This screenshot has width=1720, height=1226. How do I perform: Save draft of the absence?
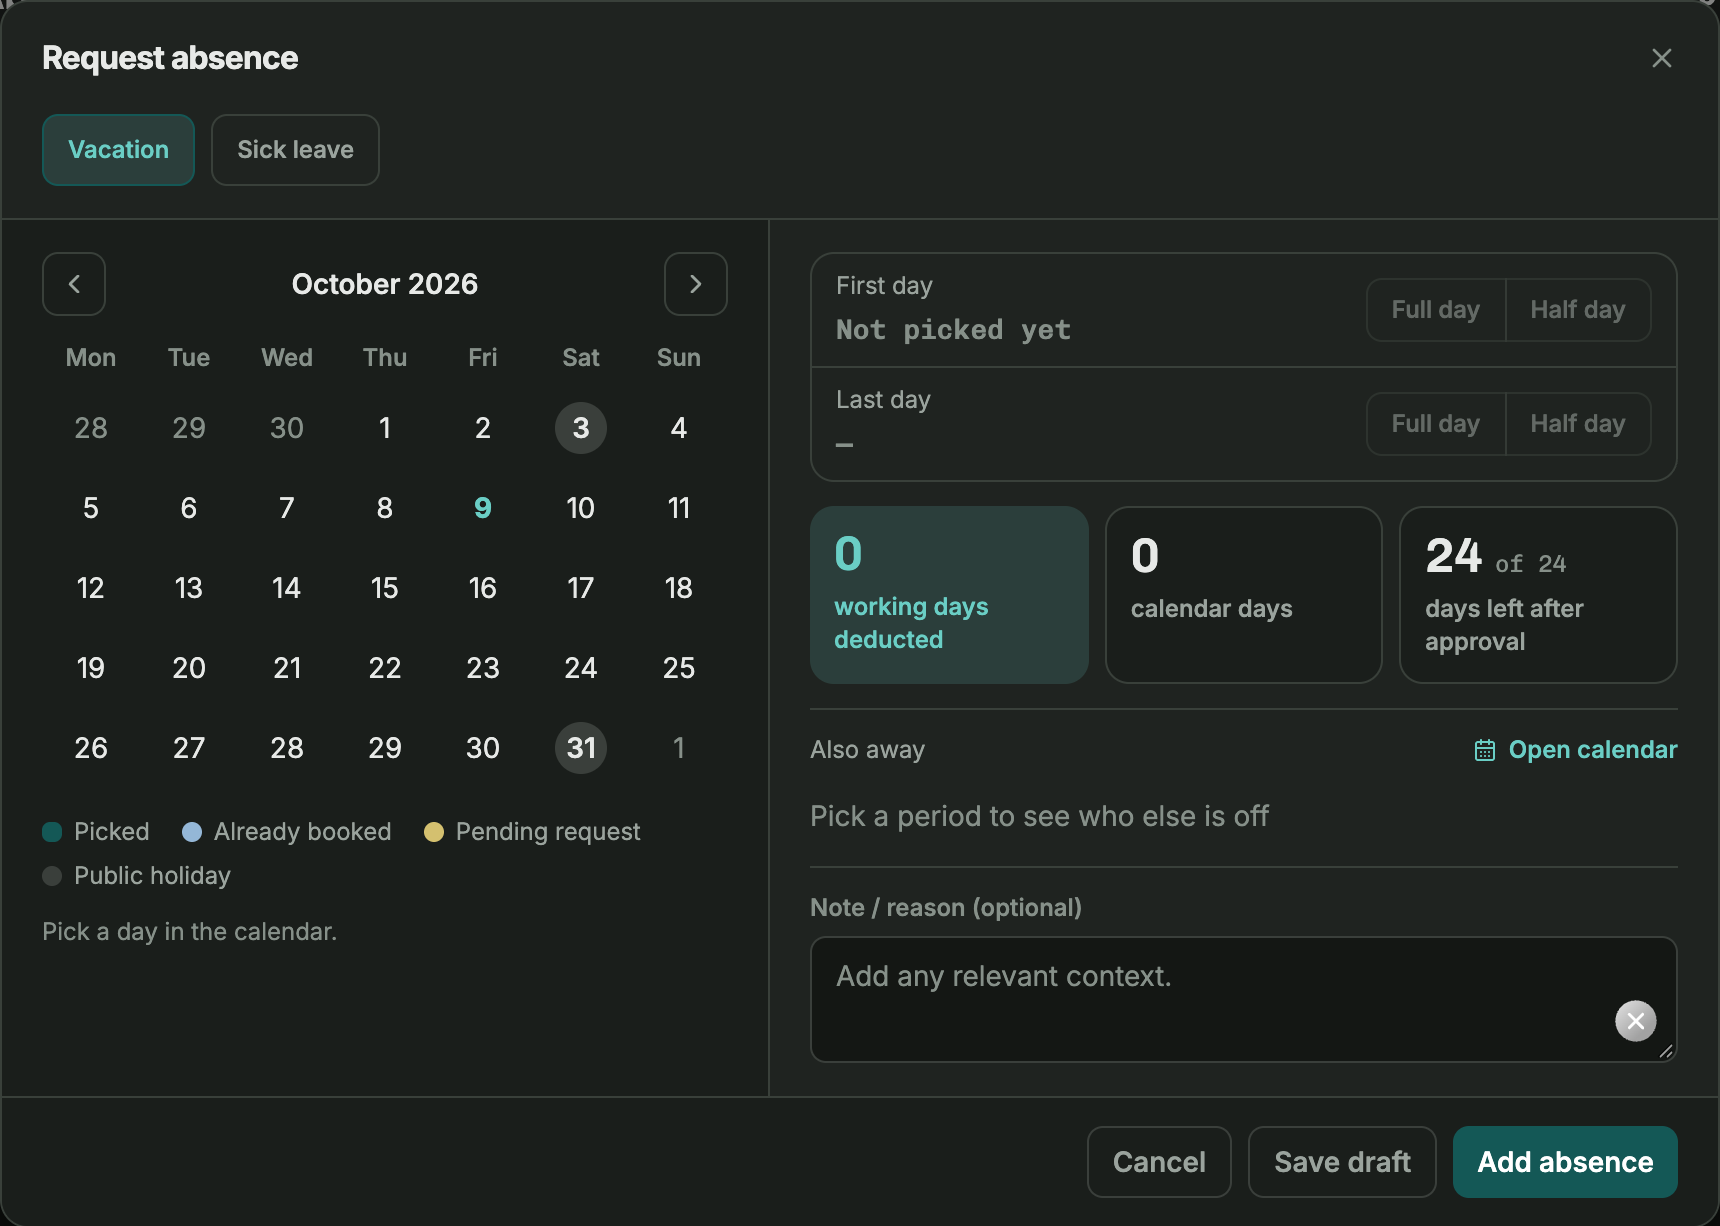click(1342, 1162)
